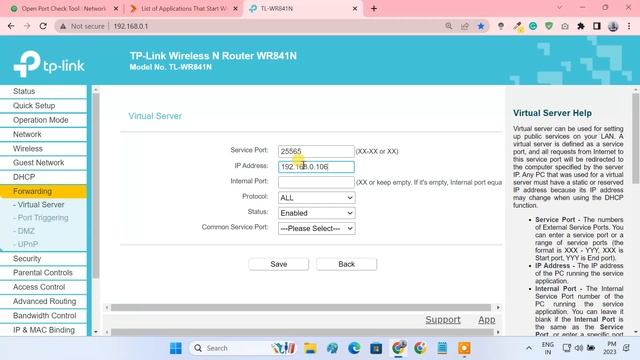
Task: Open Advanced Routing menu
Action: click(x=43, y=302)
